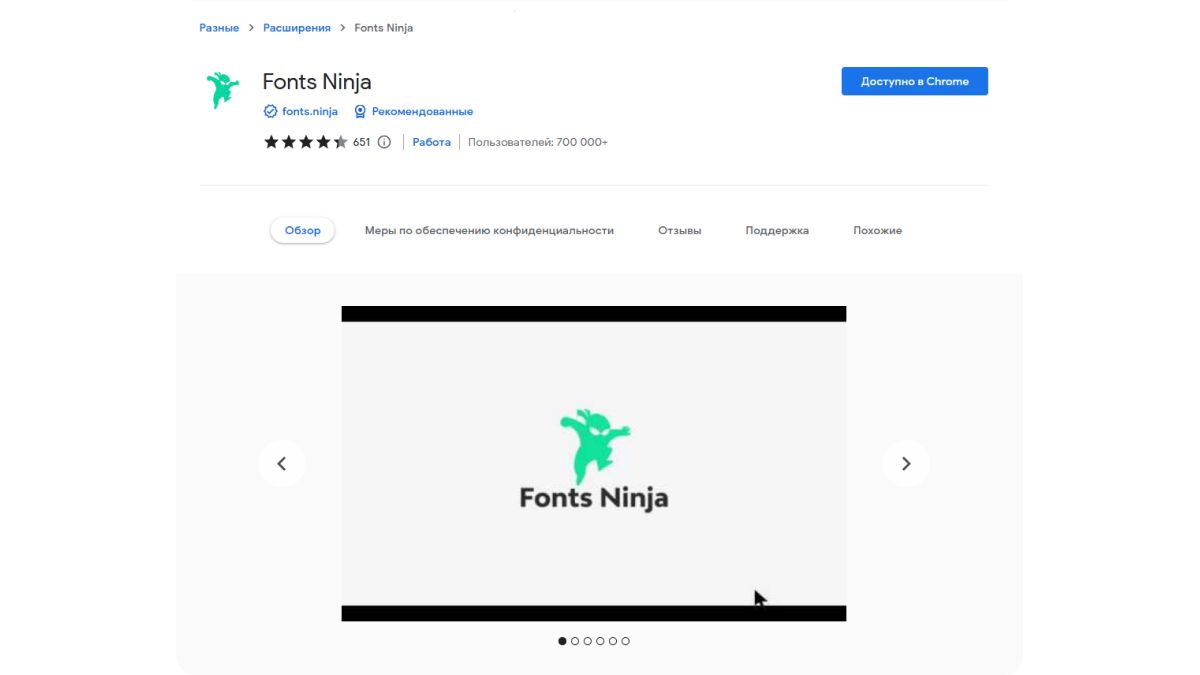Screen dimensions: 1200x675
Task: Click the last half-filled rating star
Action: point(340,142)
